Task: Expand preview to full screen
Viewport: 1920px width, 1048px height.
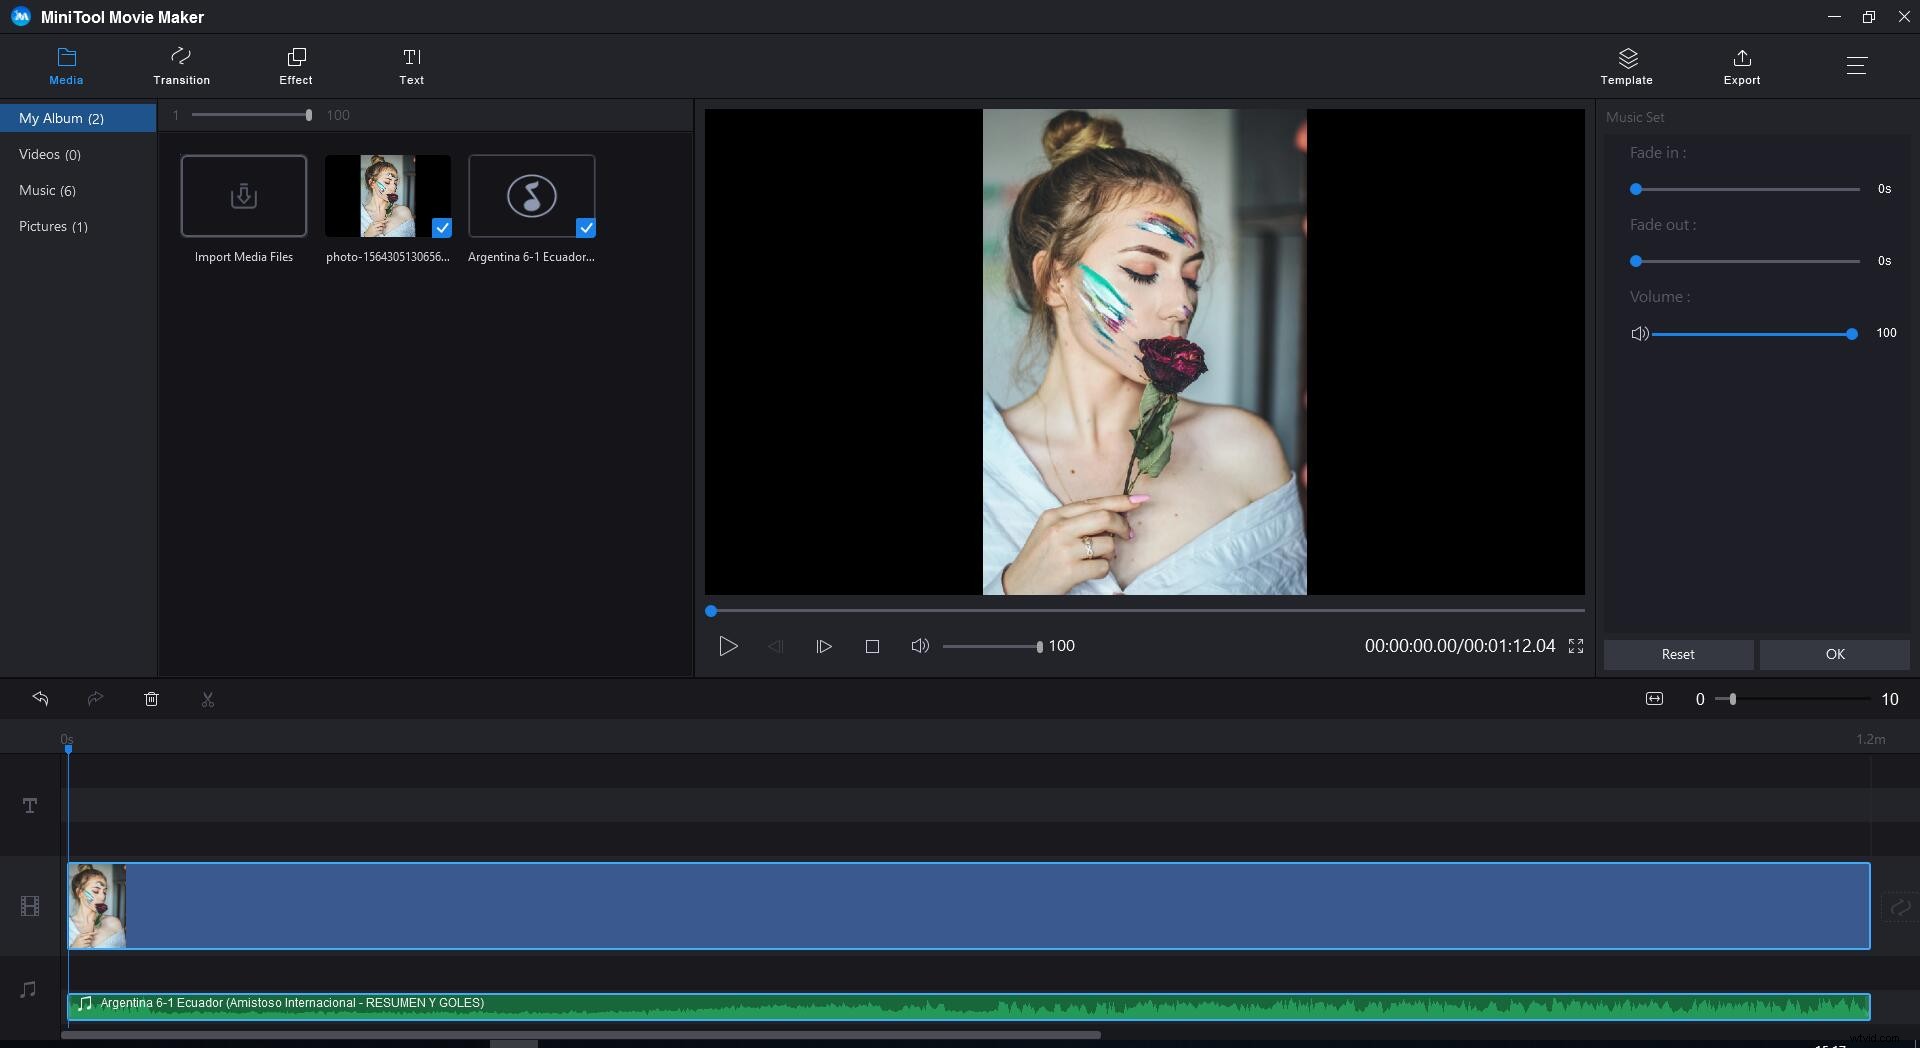Action: click(1574, 646)
